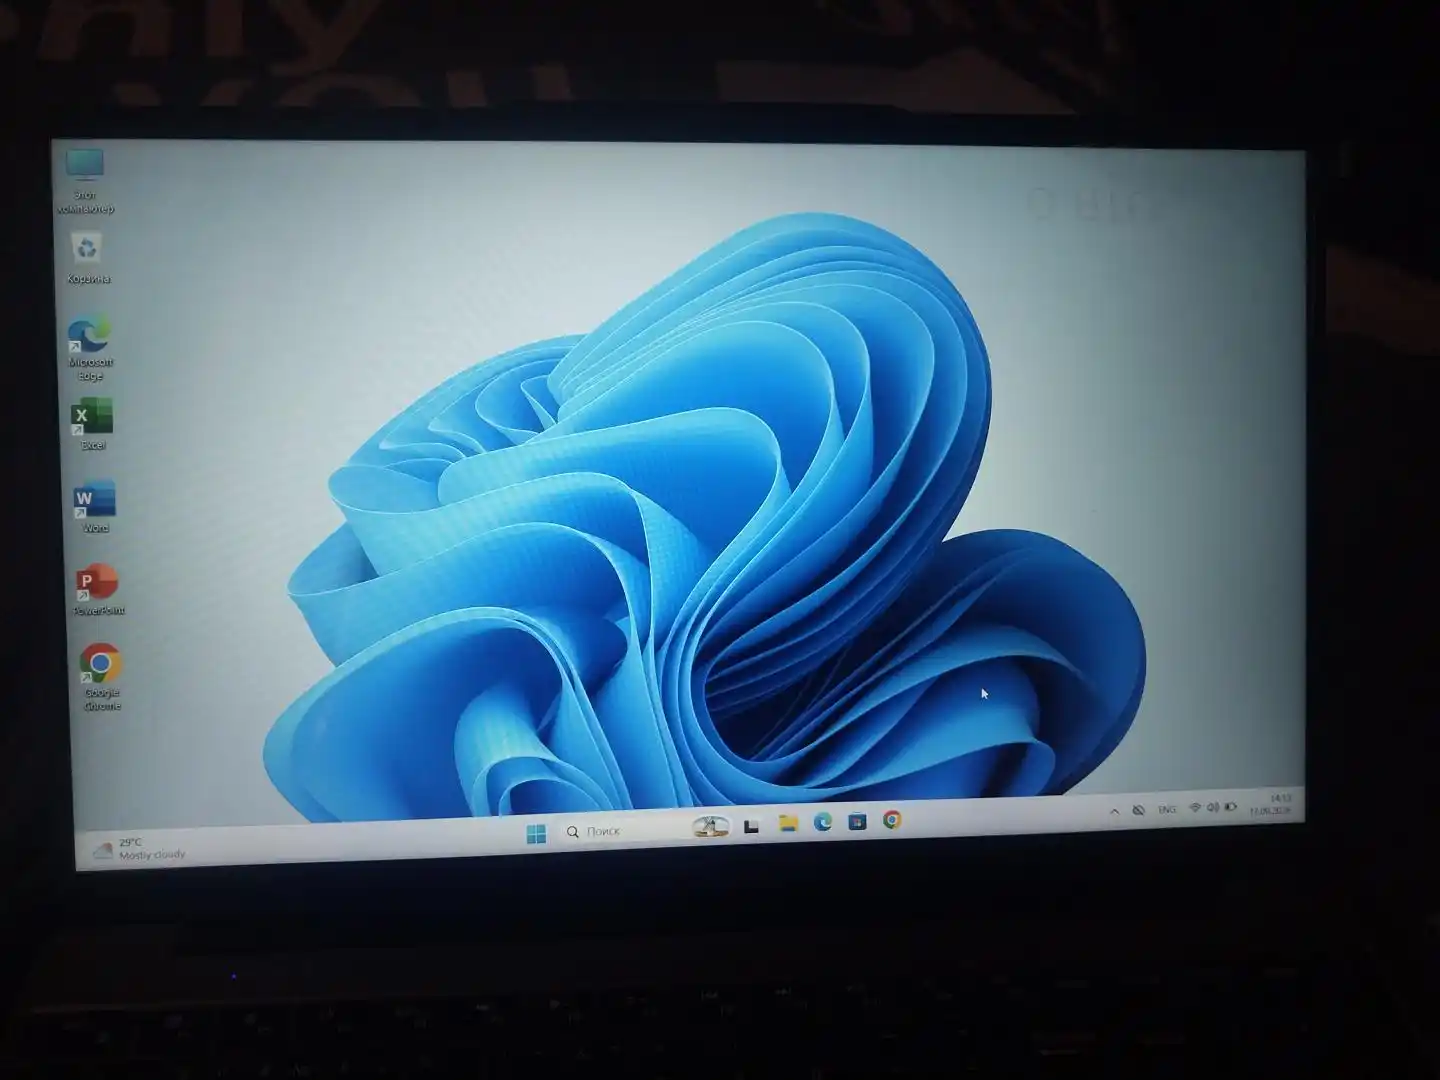Select the Word desktop shortcut

click(95, 507)
